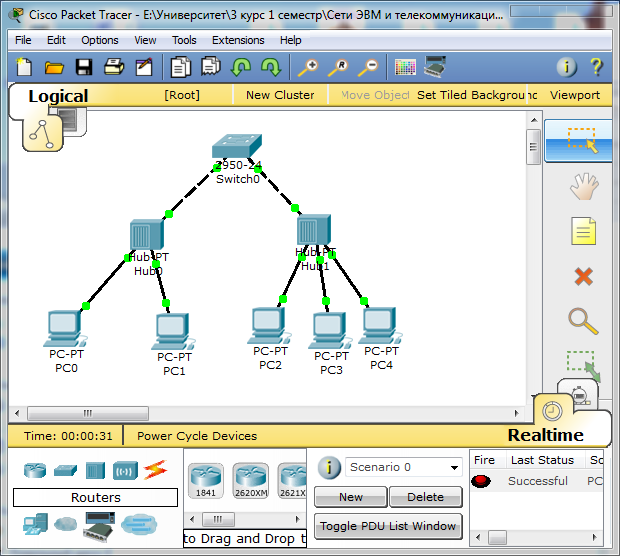Select Custom Made Devices icon
620x556 pixels.
[99, 526]
